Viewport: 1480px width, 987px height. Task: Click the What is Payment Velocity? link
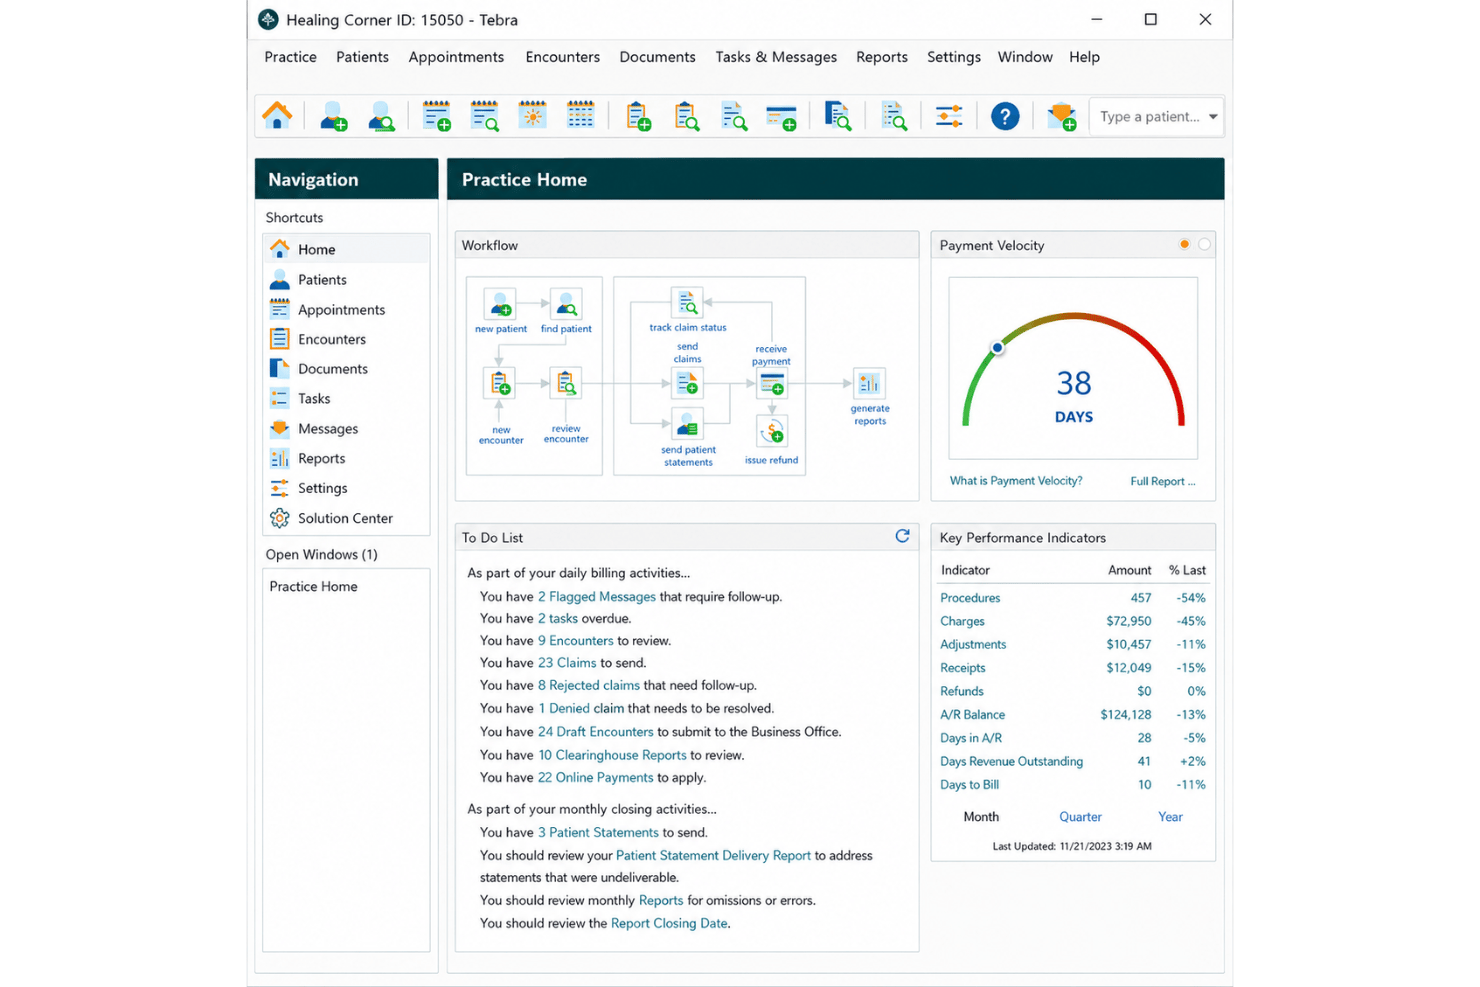pyautogui.click(x=1016, y=481)
